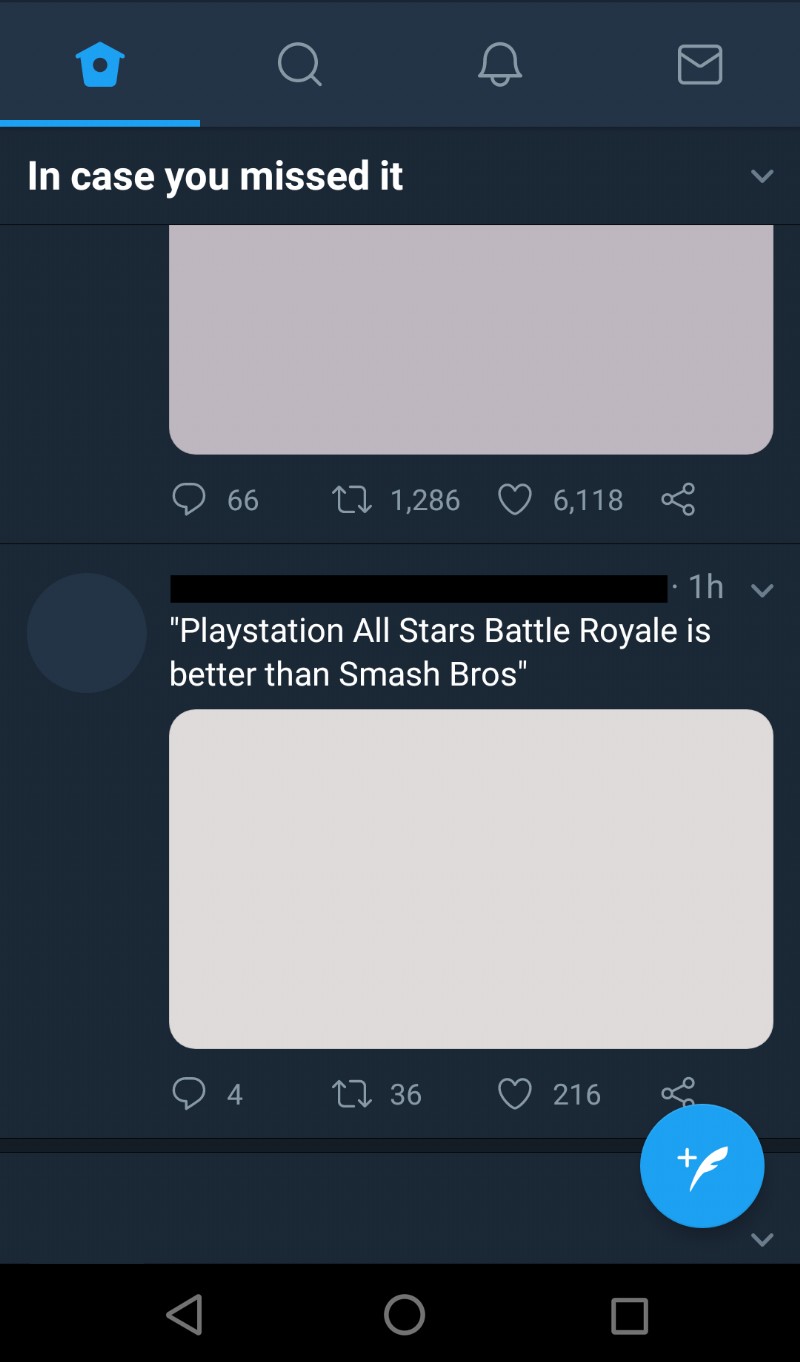Compose a new tweet
800x1362 pixels.
click(702, 1166)
